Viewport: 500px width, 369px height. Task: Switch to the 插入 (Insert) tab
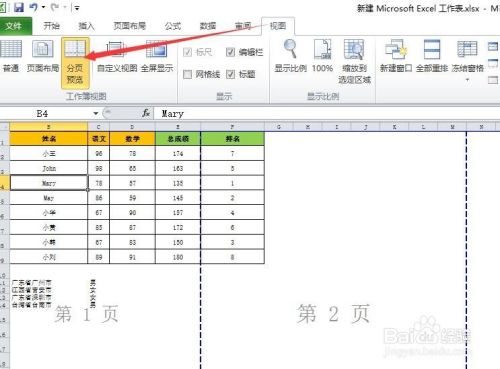pos(86,26)
